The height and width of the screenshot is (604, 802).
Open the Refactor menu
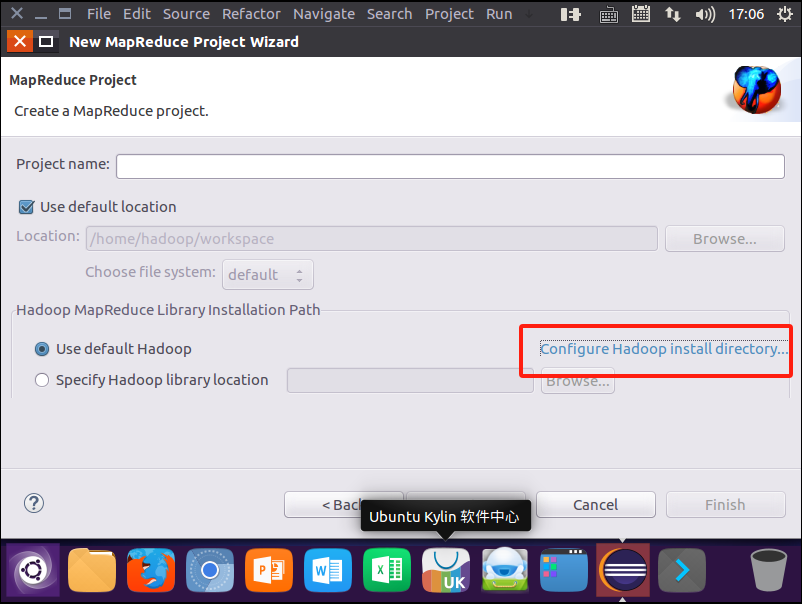[251, 13]
